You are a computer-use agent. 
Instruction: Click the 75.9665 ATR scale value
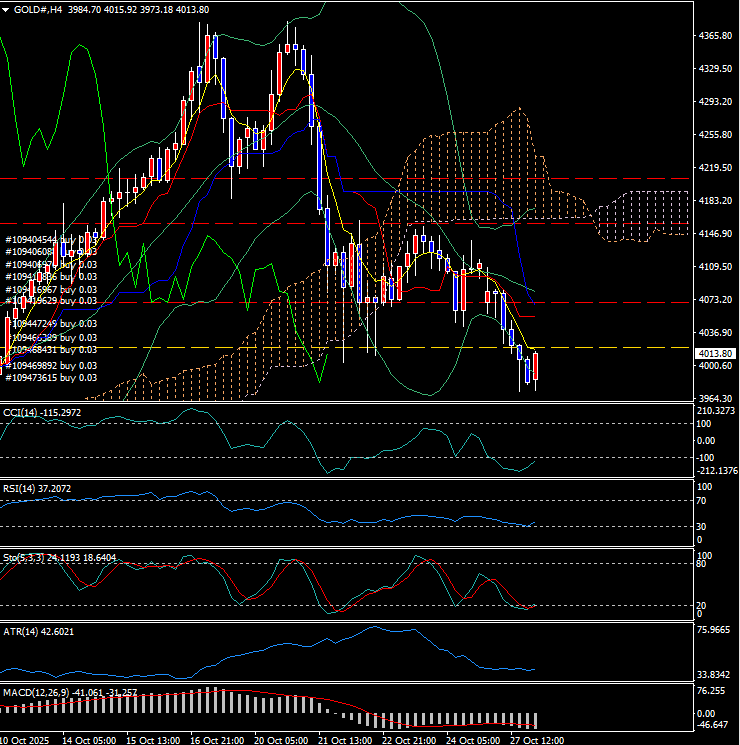point(717,630)
